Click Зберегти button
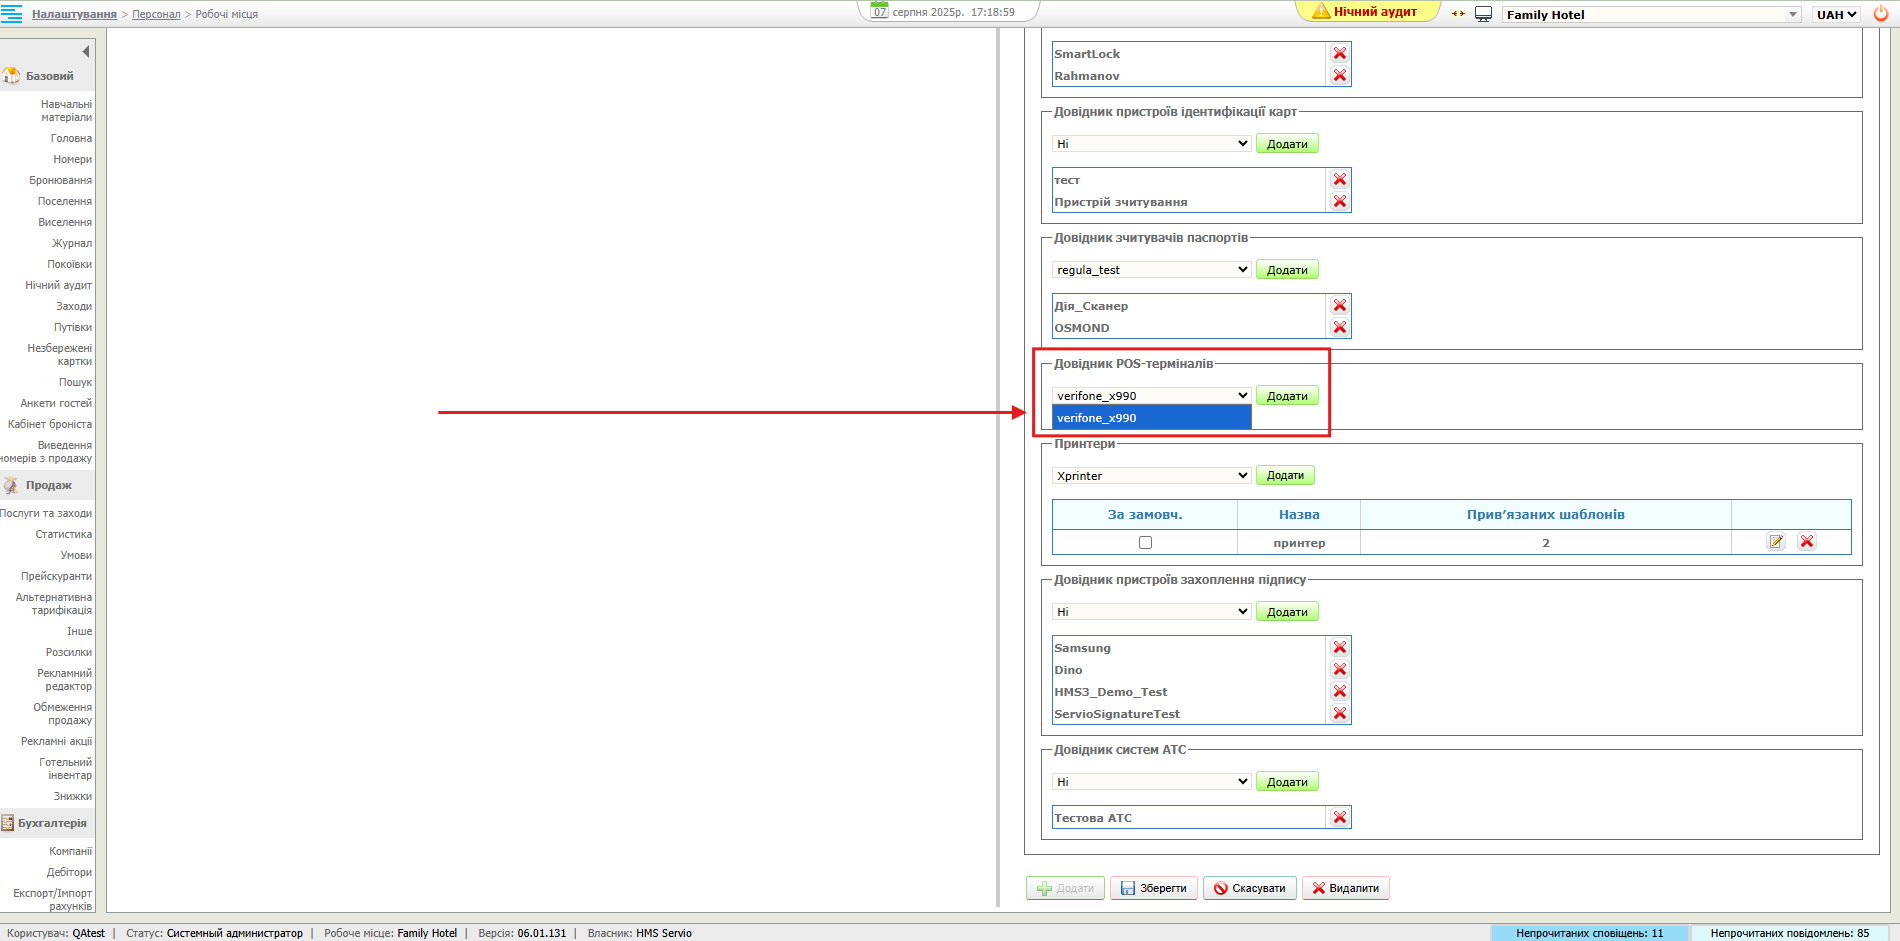 coord(1154,888)
